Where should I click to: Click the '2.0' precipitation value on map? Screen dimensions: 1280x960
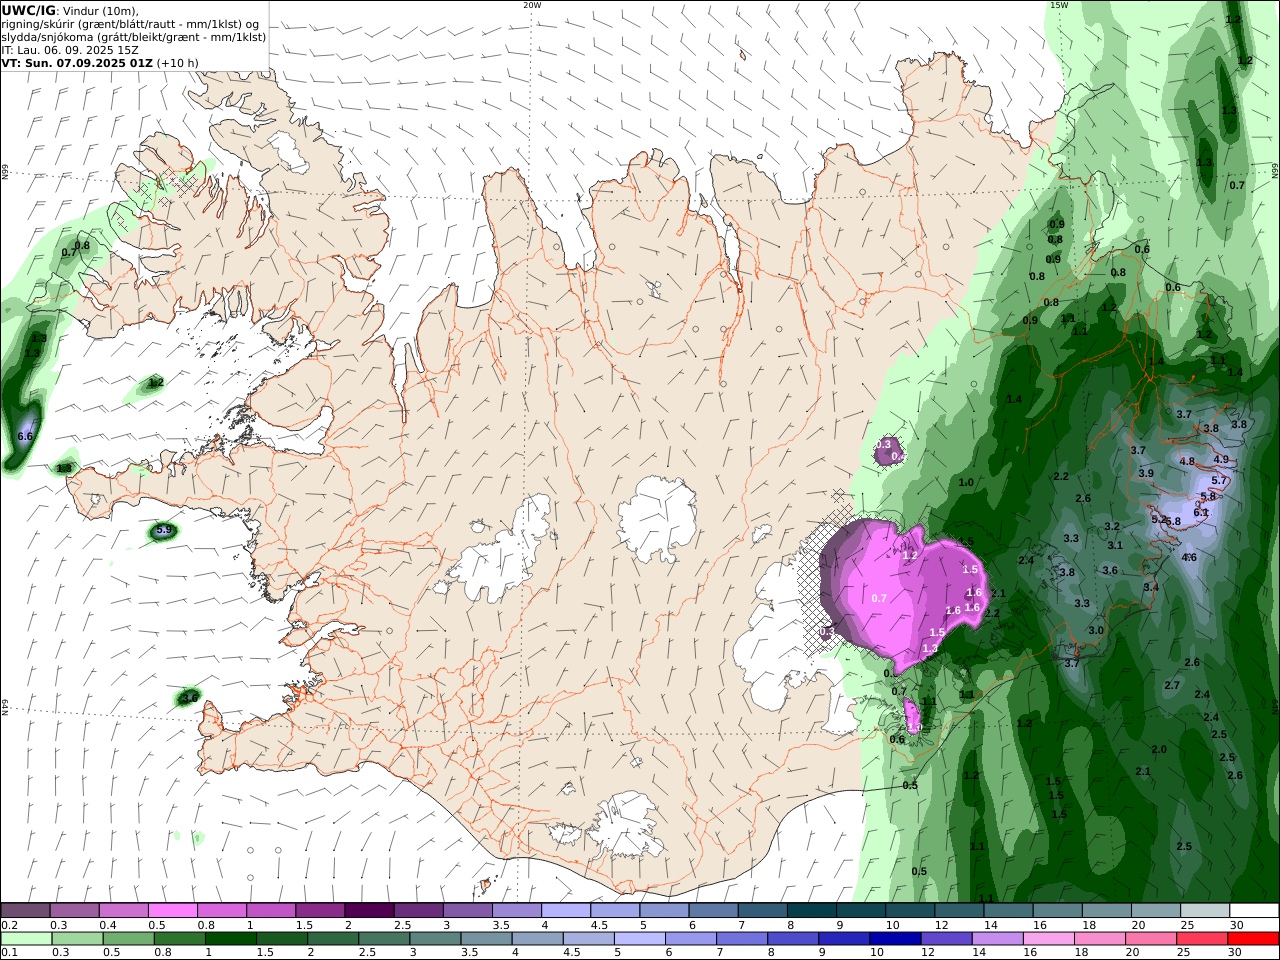click(x=1159, y=750)
